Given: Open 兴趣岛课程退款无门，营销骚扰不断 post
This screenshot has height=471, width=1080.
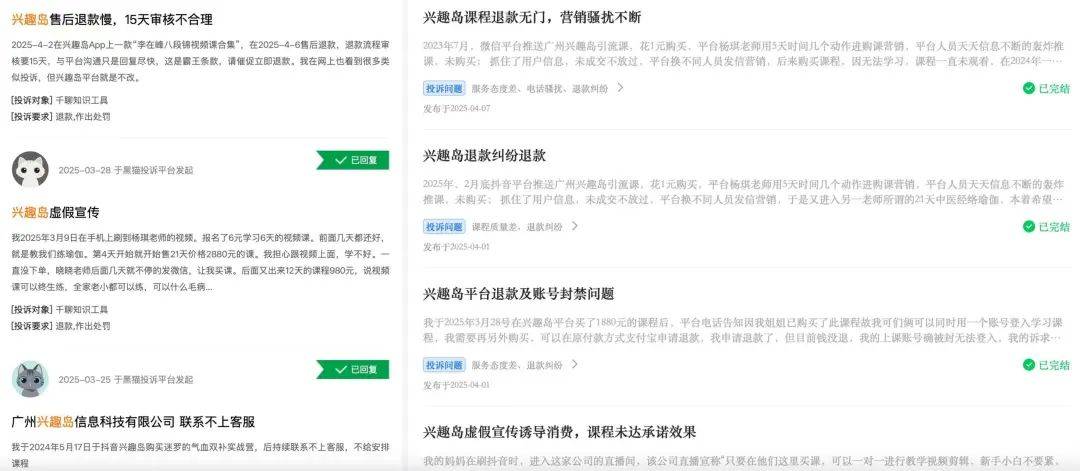Looking at the screenshot, I should pyautogui.click(x=532, y=17).
